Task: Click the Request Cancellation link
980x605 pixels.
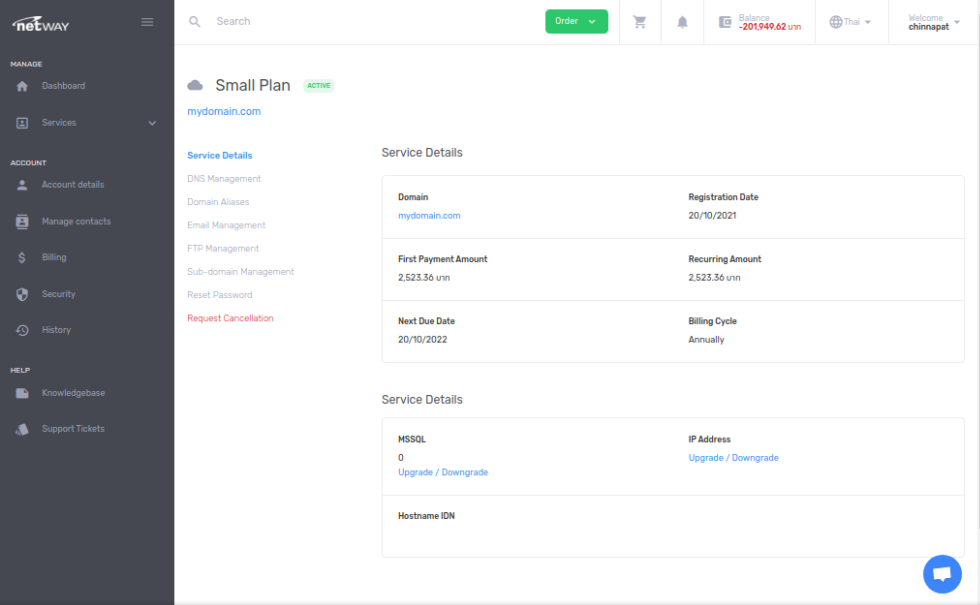Action: coord(230,318)
